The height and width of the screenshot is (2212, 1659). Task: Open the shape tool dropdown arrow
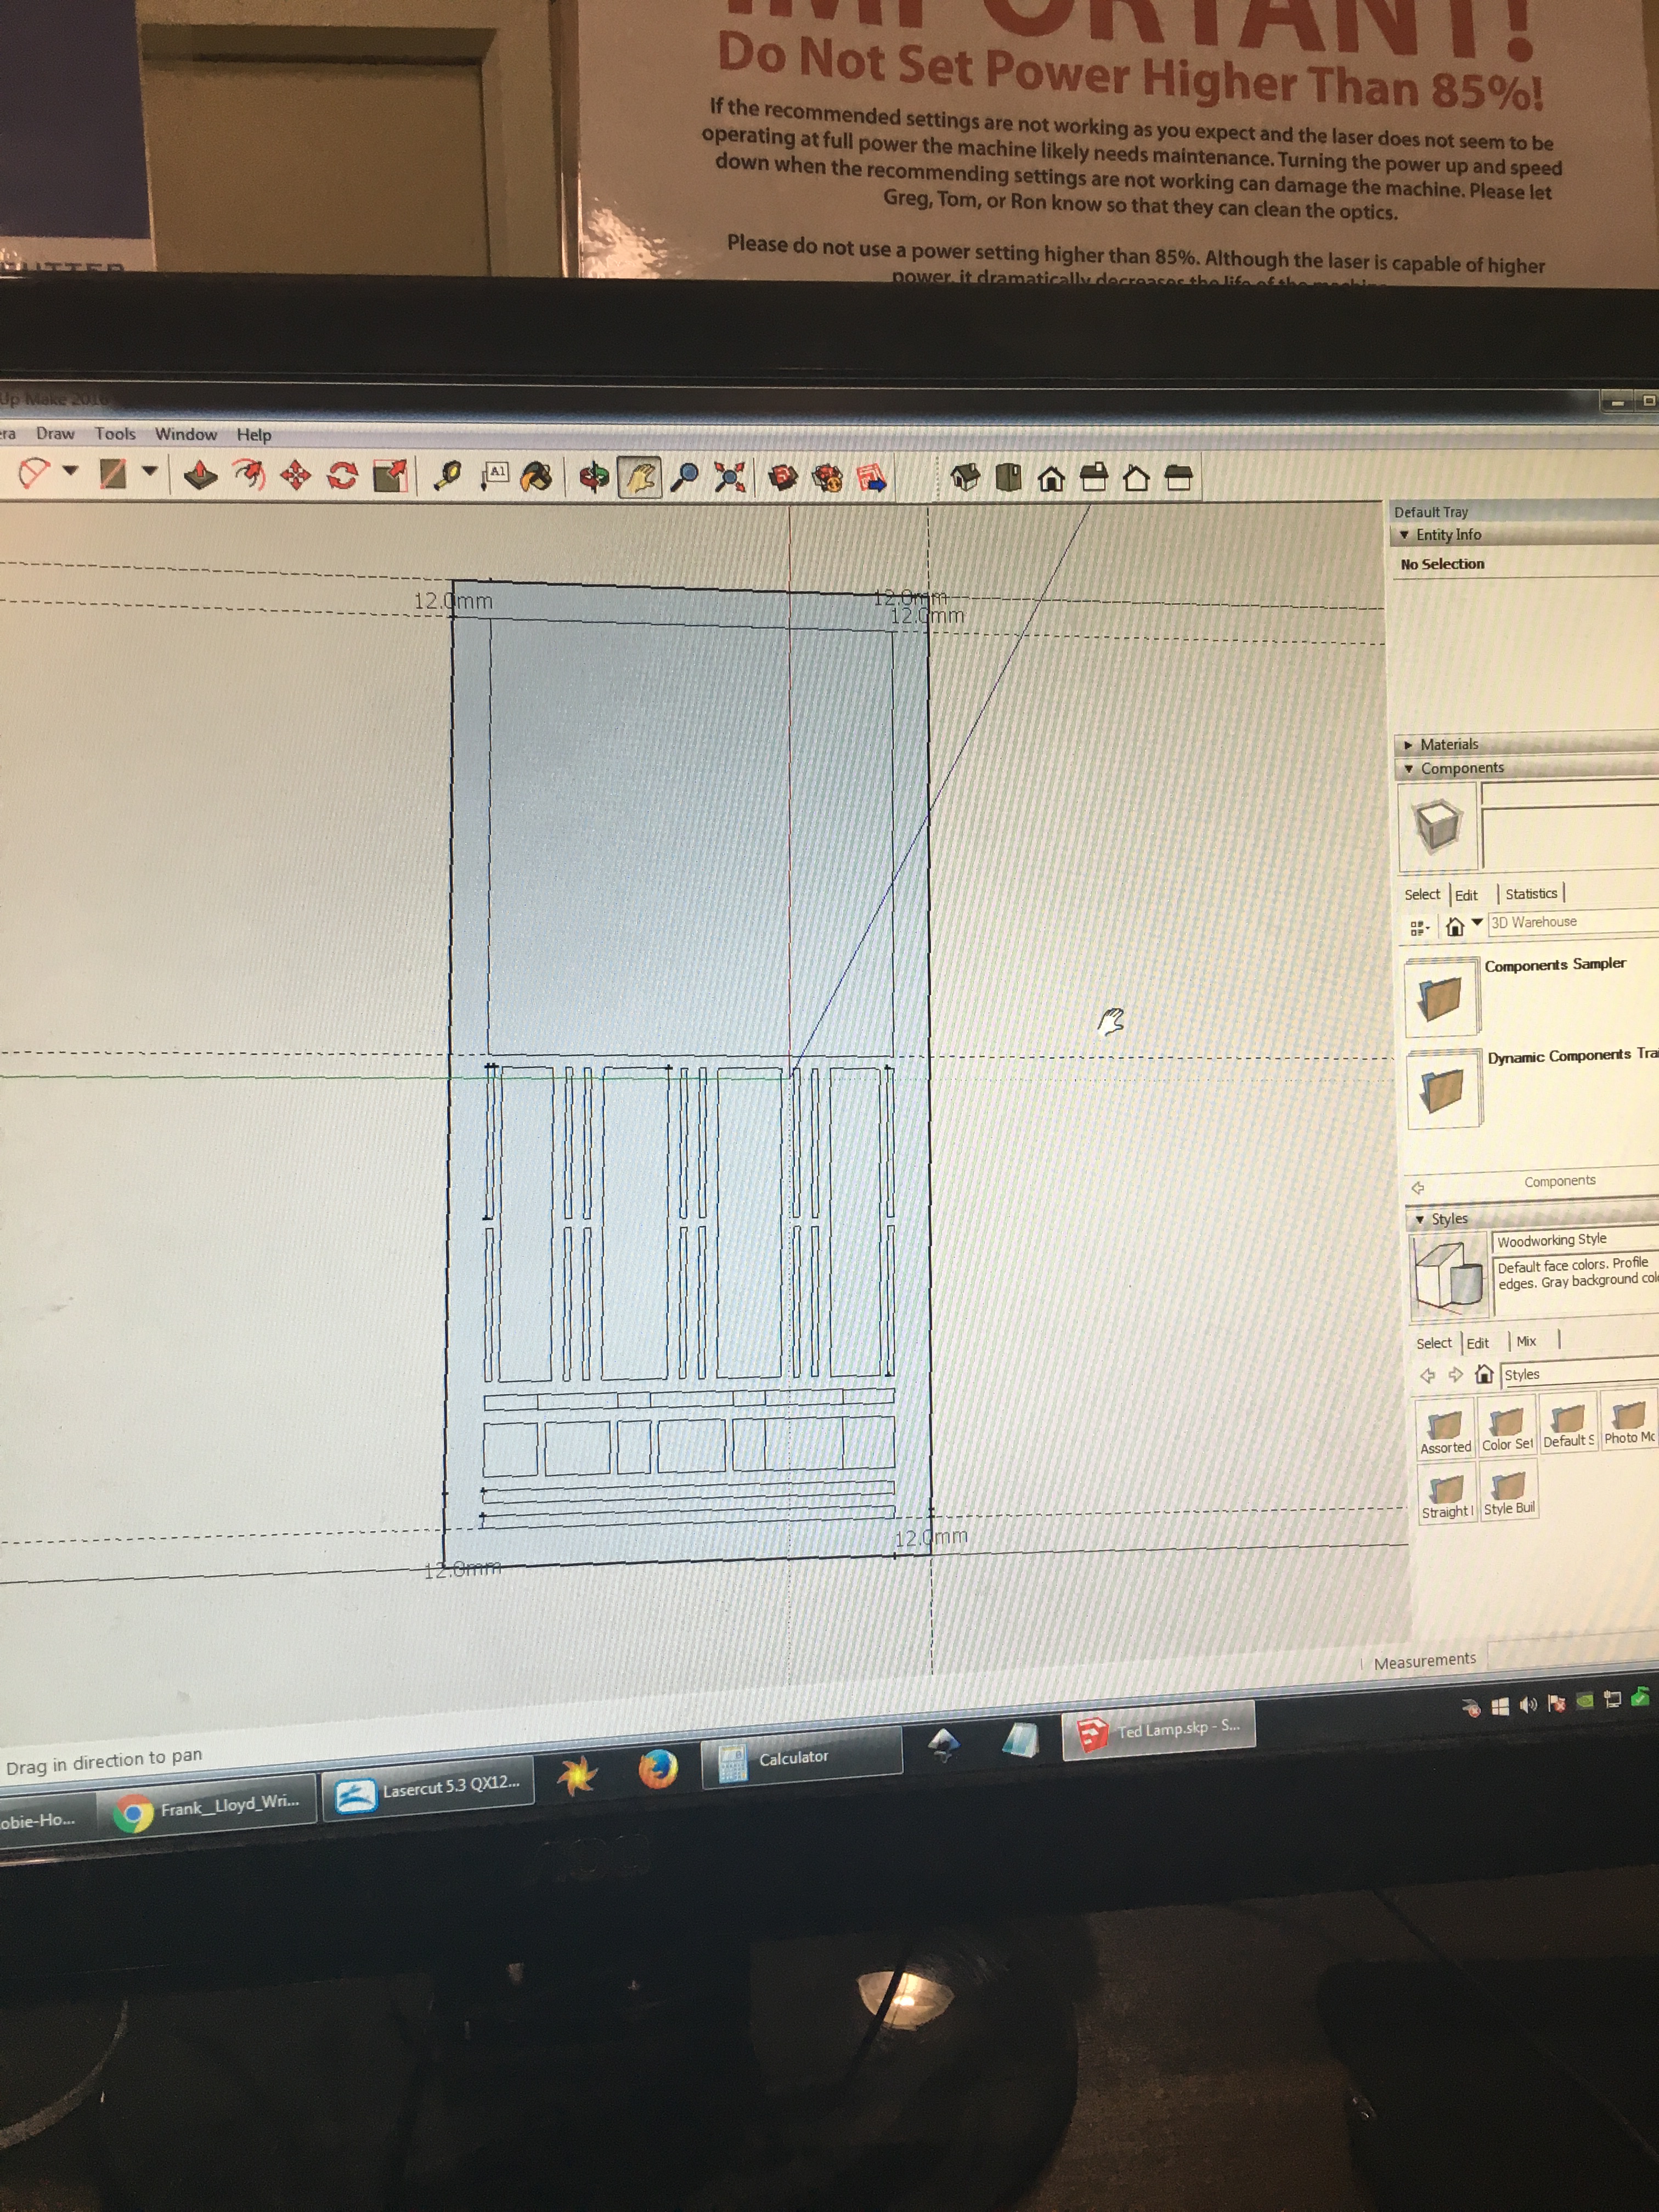(150, 470)
